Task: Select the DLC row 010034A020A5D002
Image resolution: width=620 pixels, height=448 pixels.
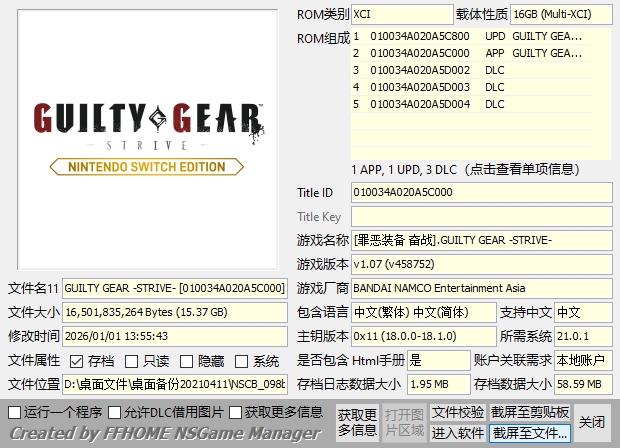Action: click(471, 70)
